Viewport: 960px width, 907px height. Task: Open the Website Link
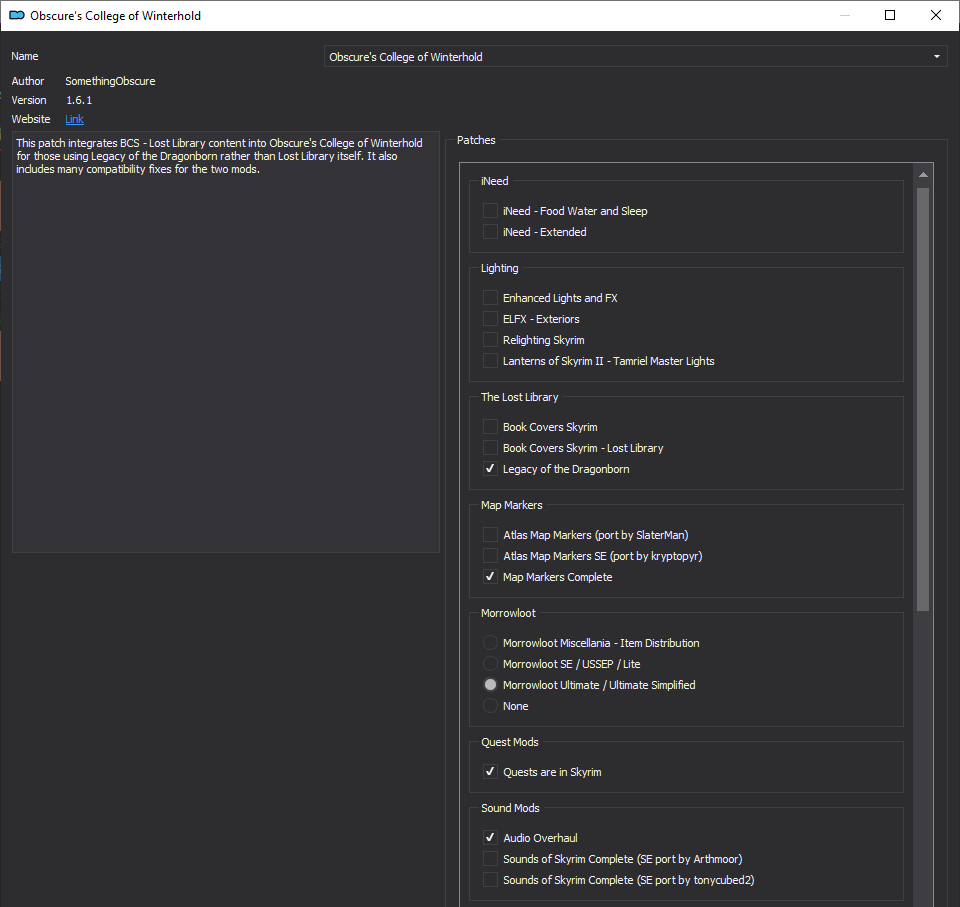coord(74,119)
